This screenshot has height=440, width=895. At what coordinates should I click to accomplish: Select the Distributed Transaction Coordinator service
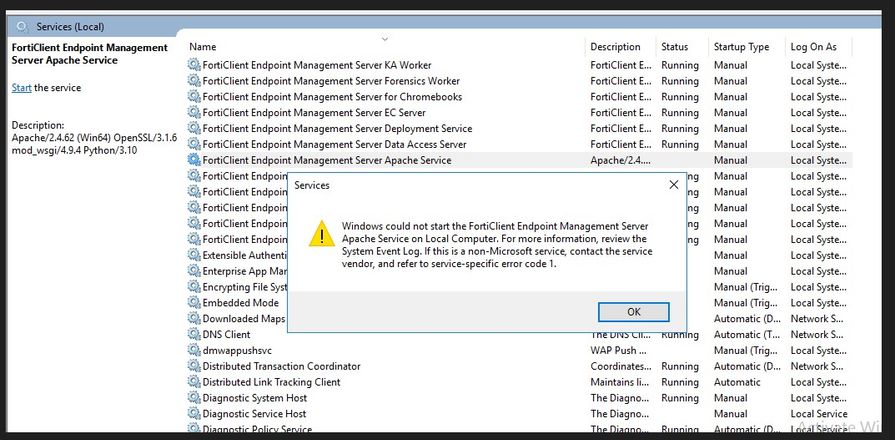pos(281,366)
